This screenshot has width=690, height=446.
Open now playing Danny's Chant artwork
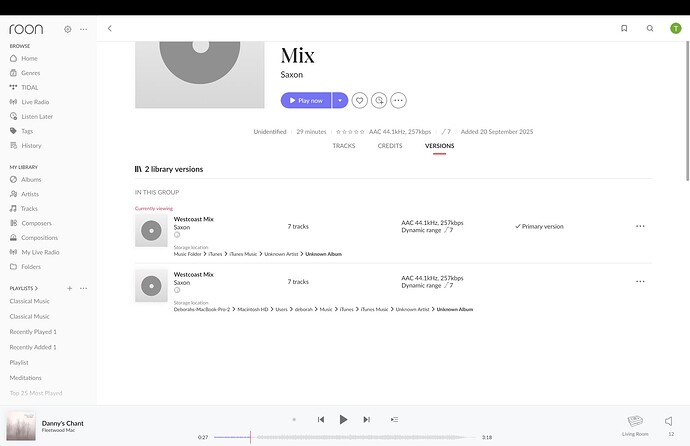21,426
